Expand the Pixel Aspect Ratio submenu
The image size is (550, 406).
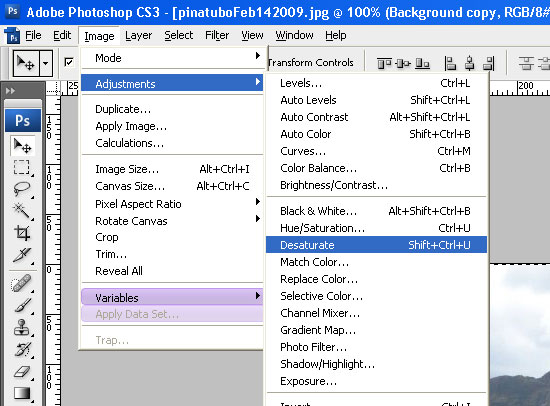173,204
